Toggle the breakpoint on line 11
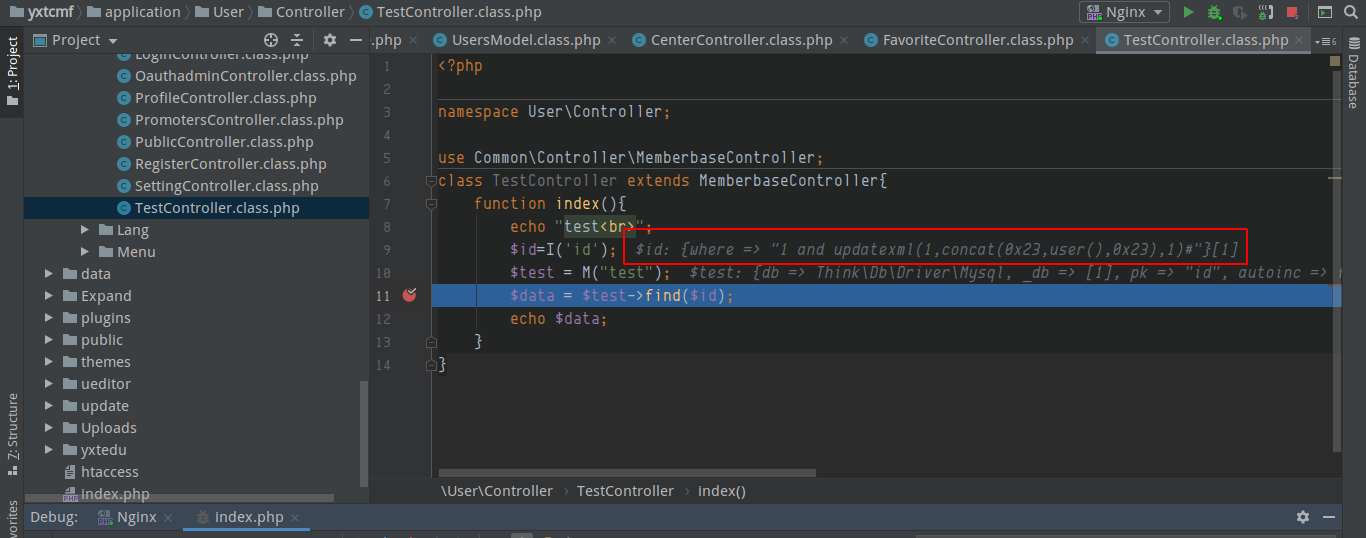The width and height of the screenshot is (1366, 538). pos(409,295)
